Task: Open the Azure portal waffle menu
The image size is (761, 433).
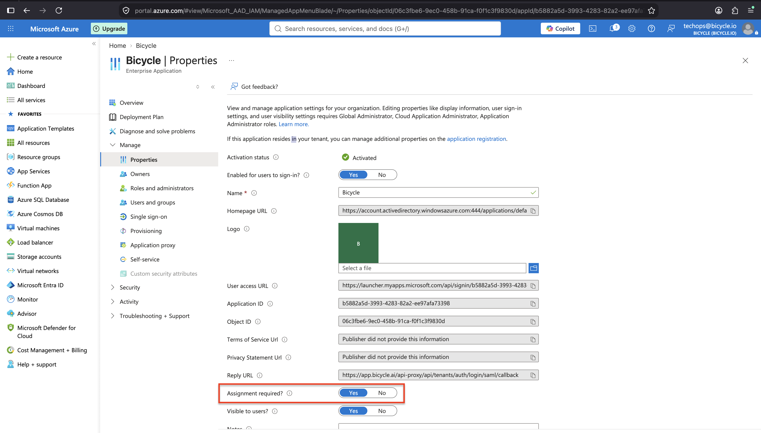Action: (x=11, y=29)
